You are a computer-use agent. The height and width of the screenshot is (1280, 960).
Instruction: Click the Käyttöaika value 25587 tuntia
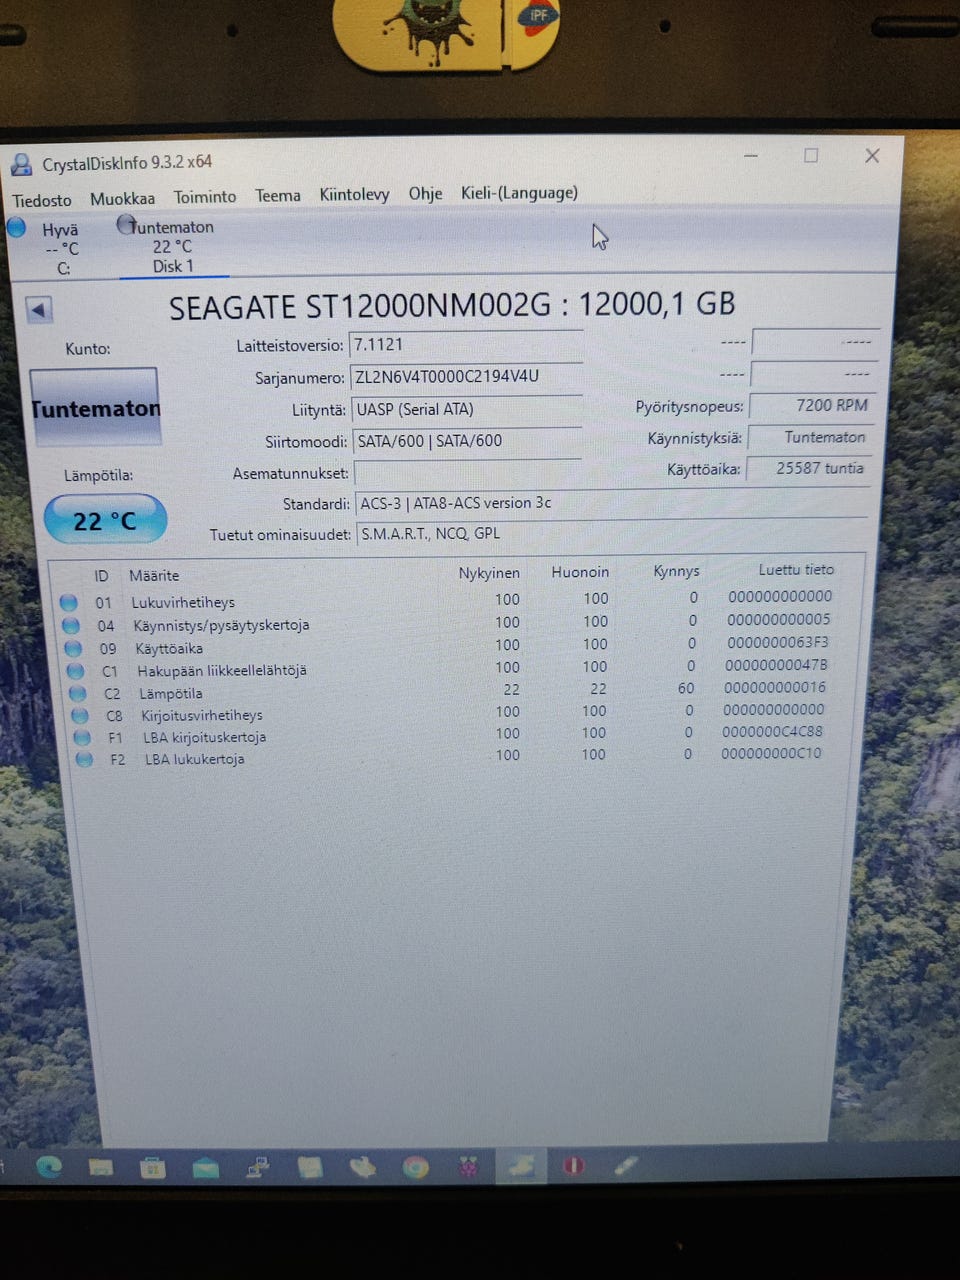[x=810, y=468]
